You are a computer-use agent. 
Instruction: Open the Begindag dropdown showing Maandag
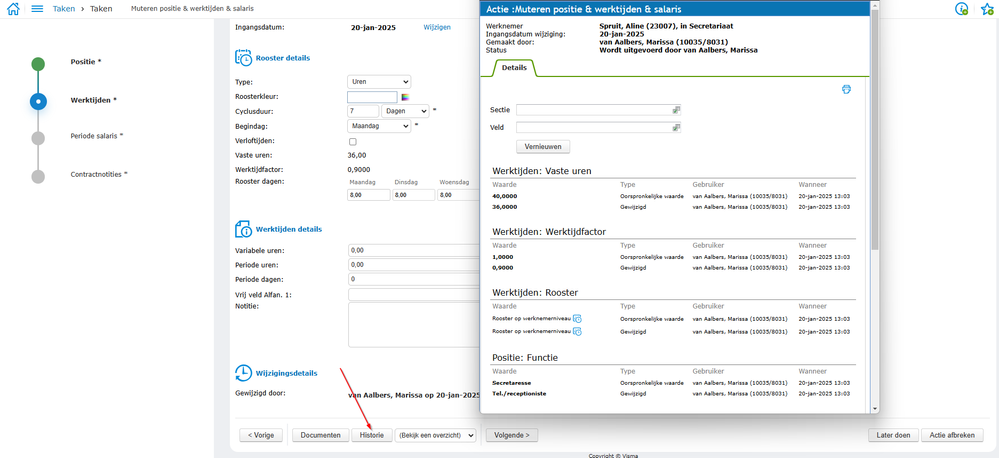tap(378, 127)
